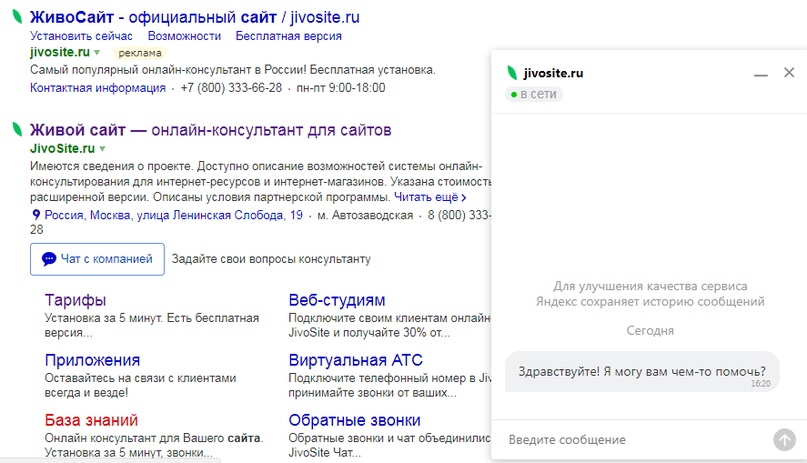This screenshot has height=463, width=807.
Task: Expand snippet with Читать ещё
Action: (430, 197)
